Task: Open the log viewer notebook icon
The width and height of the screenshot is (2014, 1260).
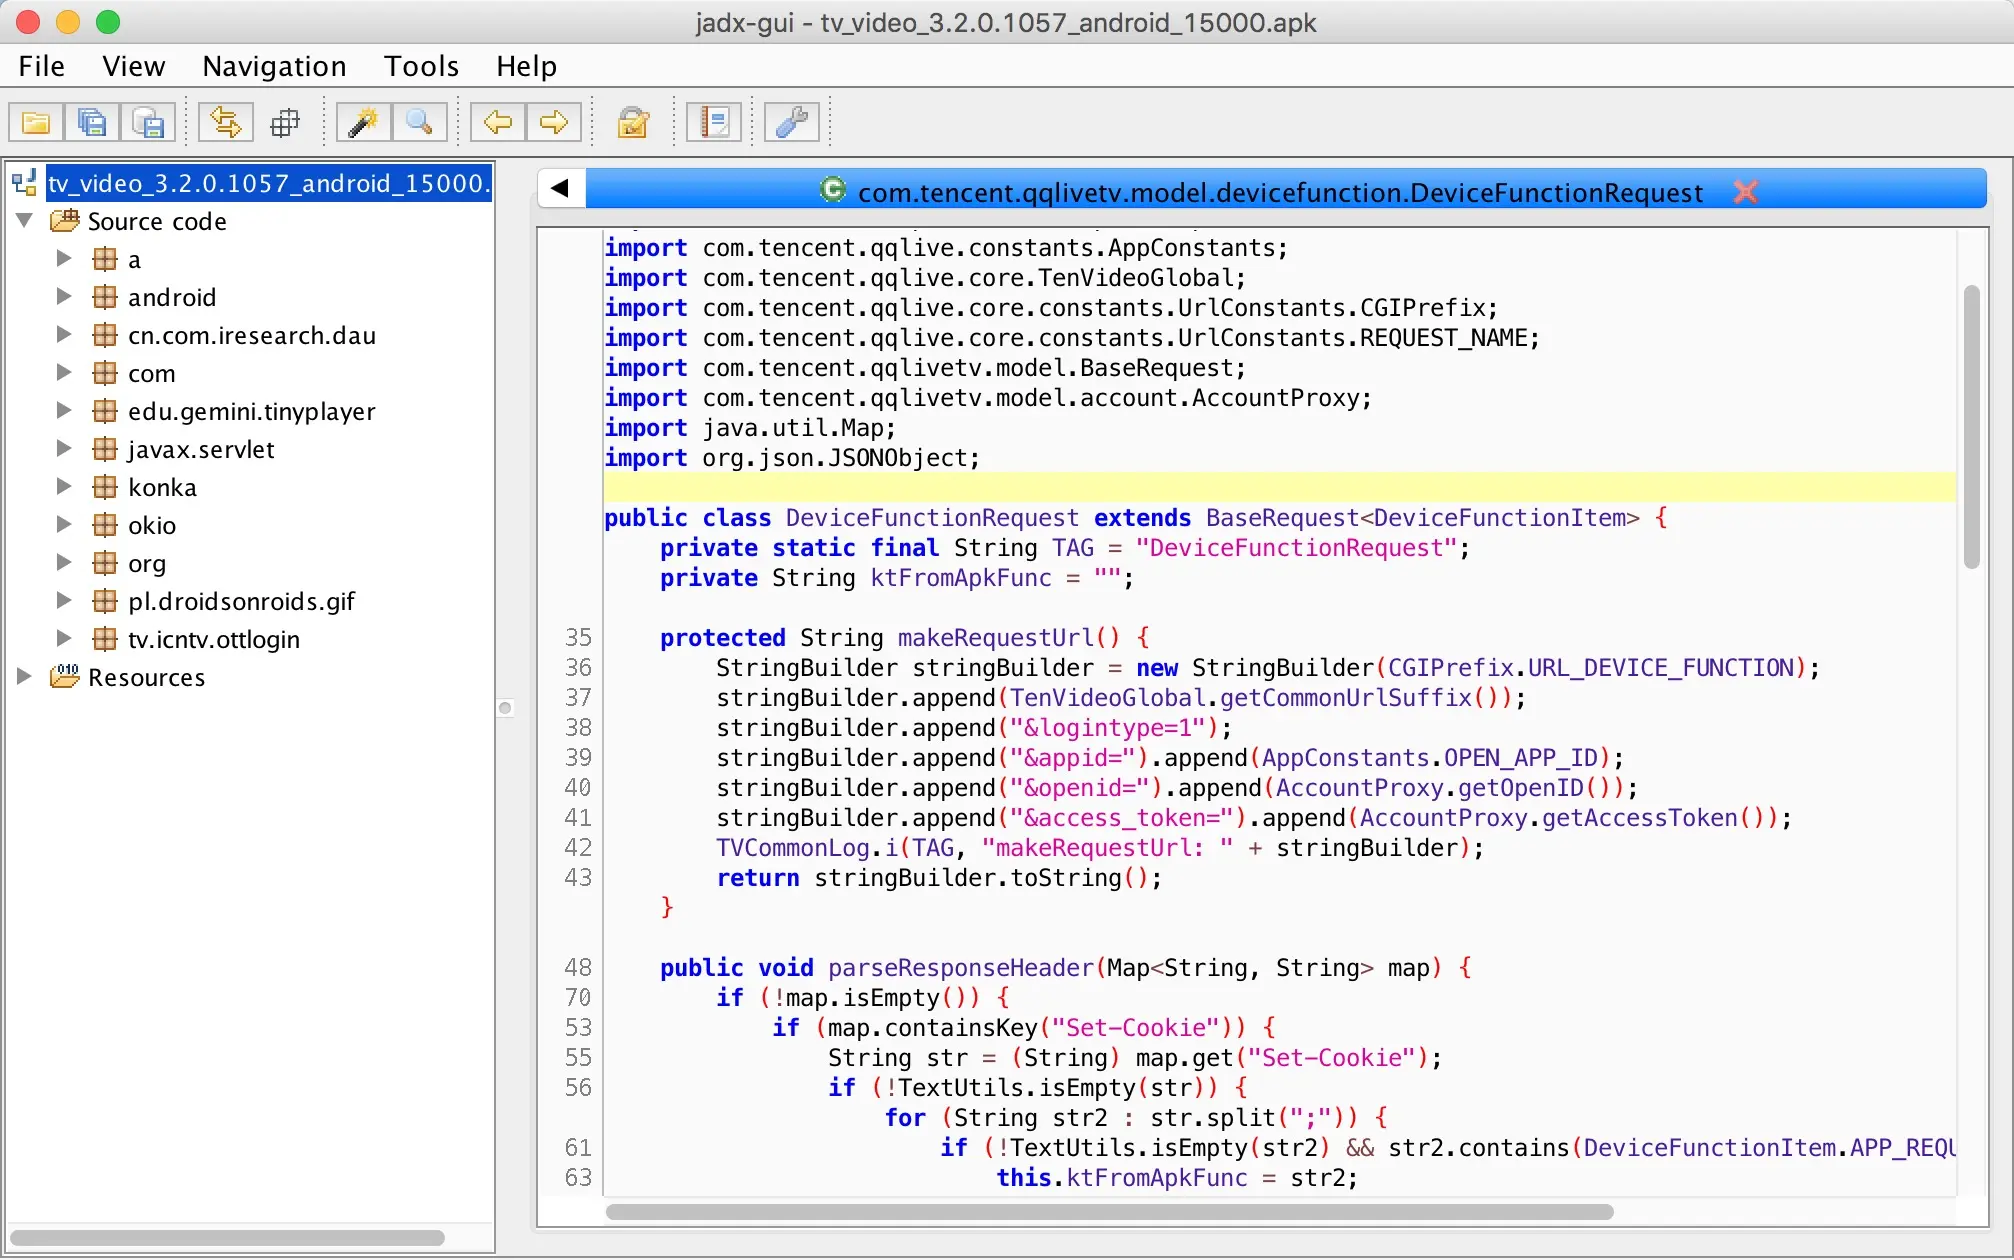Action: (x=714, y=123)
